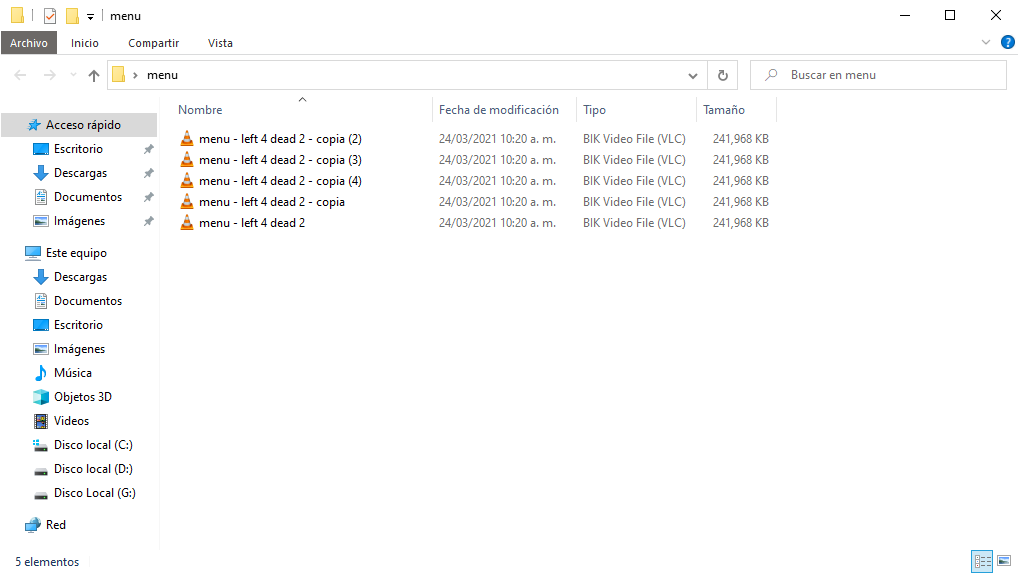
Task: Click BIK Video File (VLC) type of copia (3)
Action: pyautogui.click(x=634, y=160)
